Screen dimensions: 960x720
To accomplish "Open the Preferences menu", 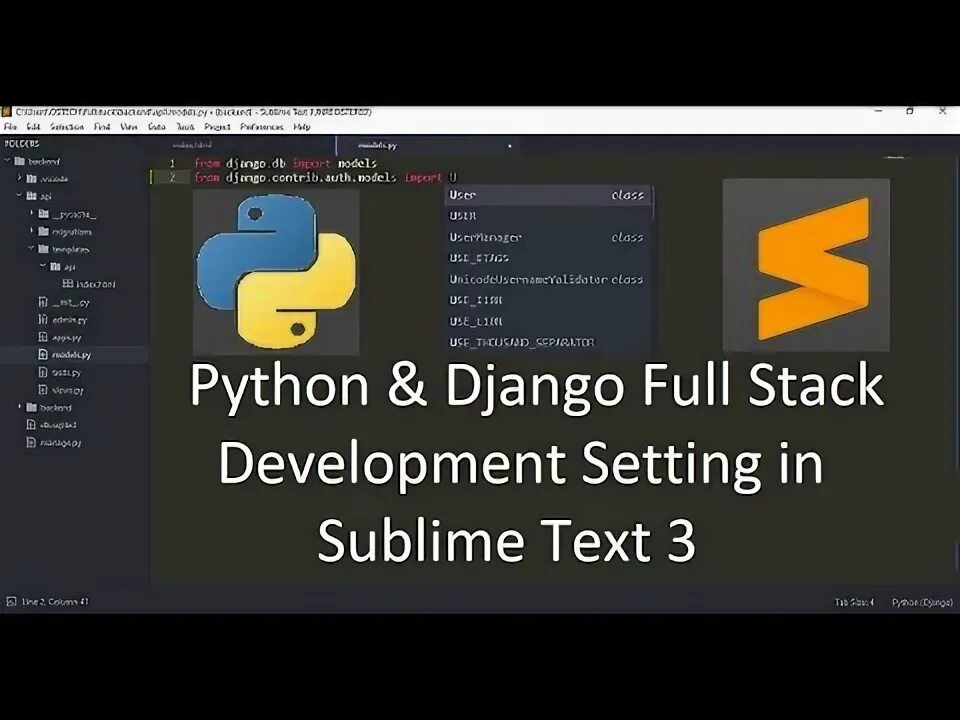I will click(x=262, y=127).
